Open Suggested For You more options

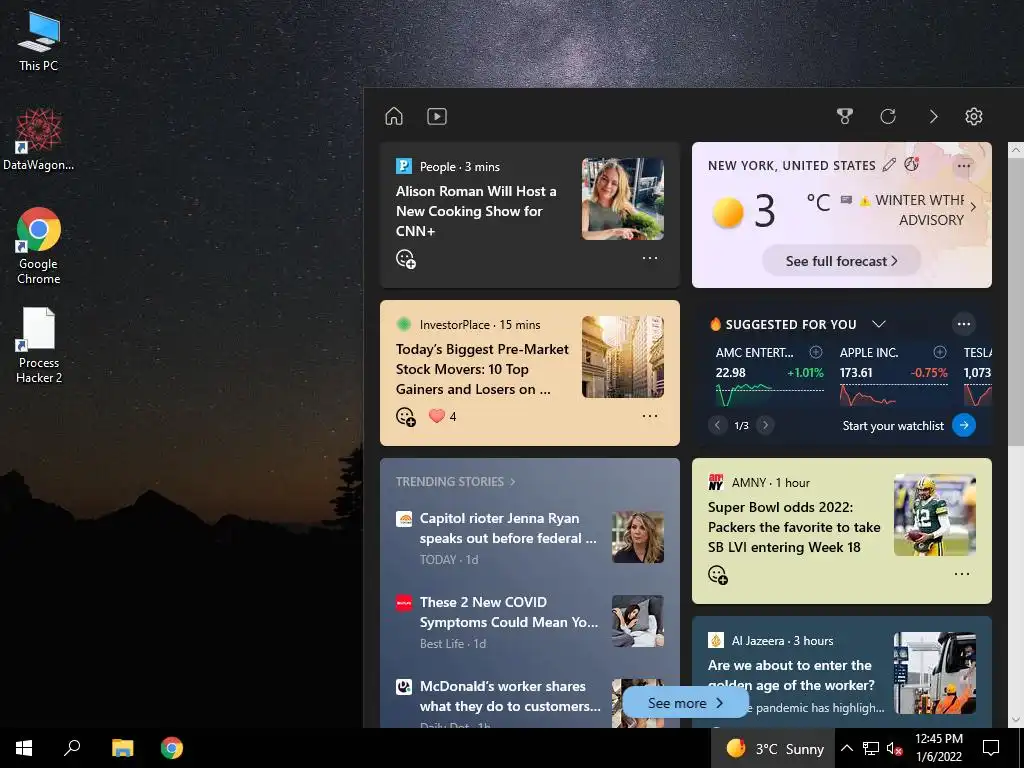(x=964, y=324)
